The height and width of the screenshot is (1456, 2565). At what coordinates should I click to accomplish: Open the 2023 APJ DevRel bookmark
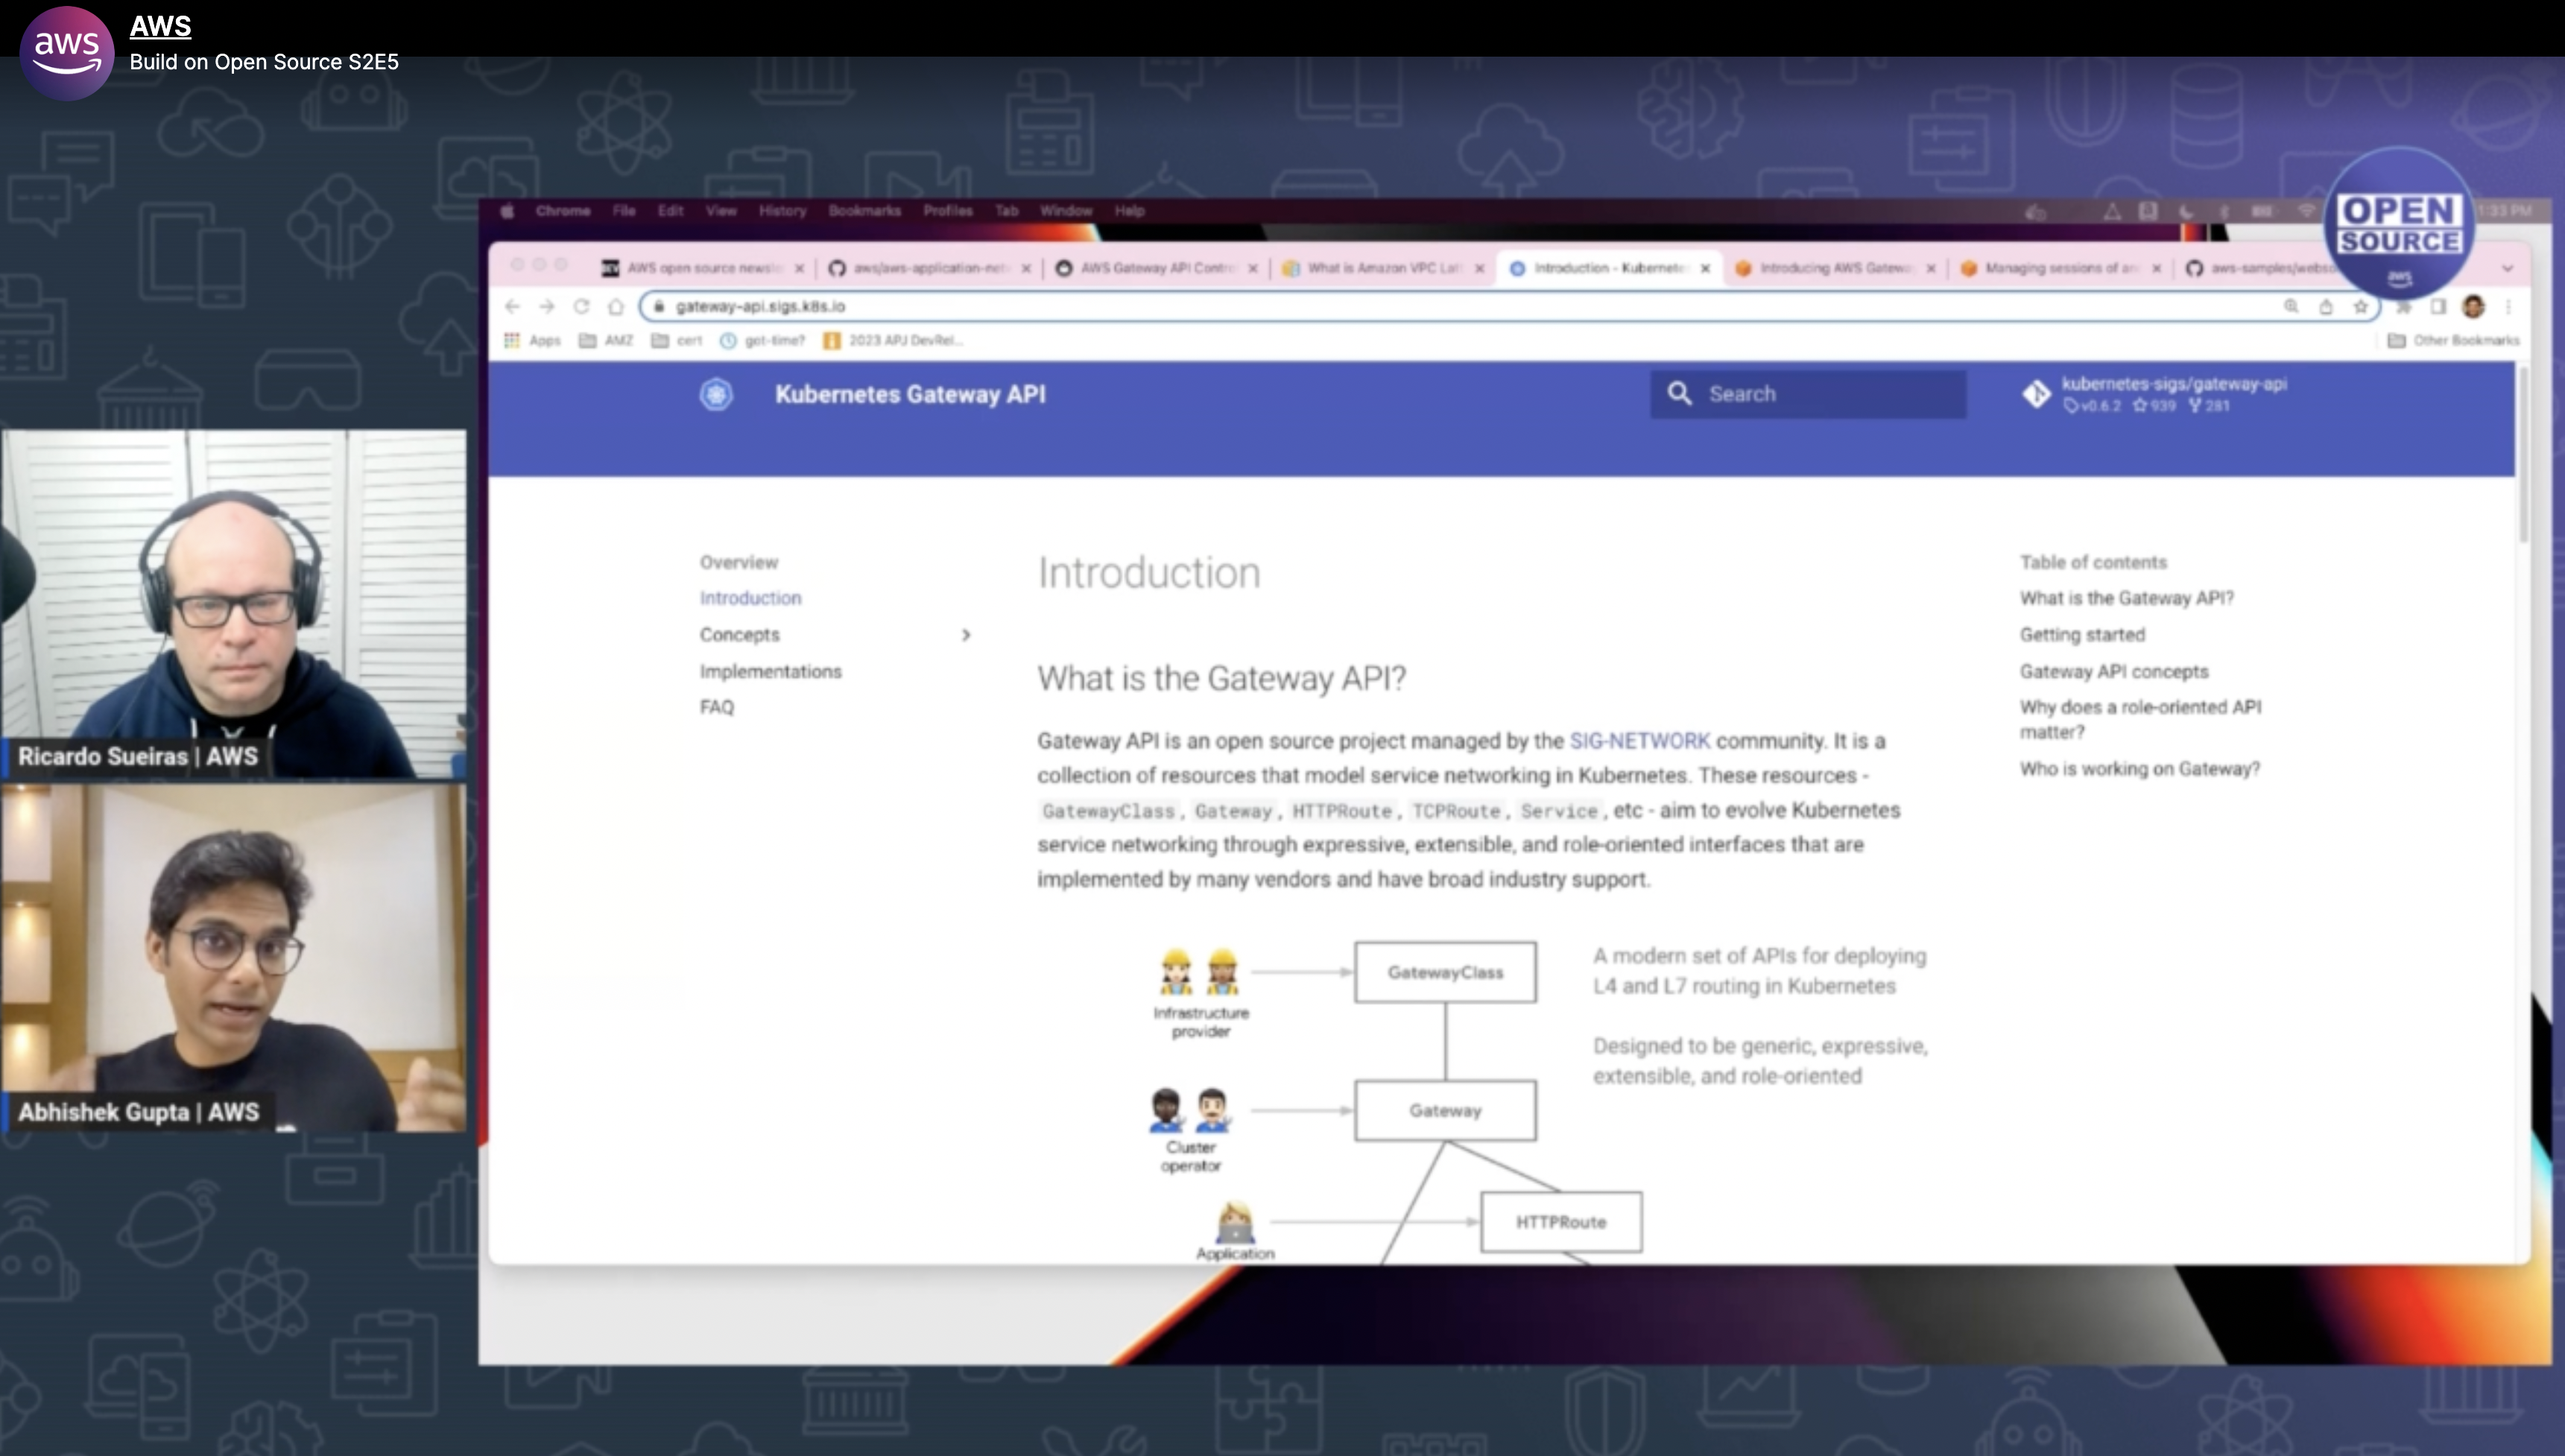click(893, 340)
